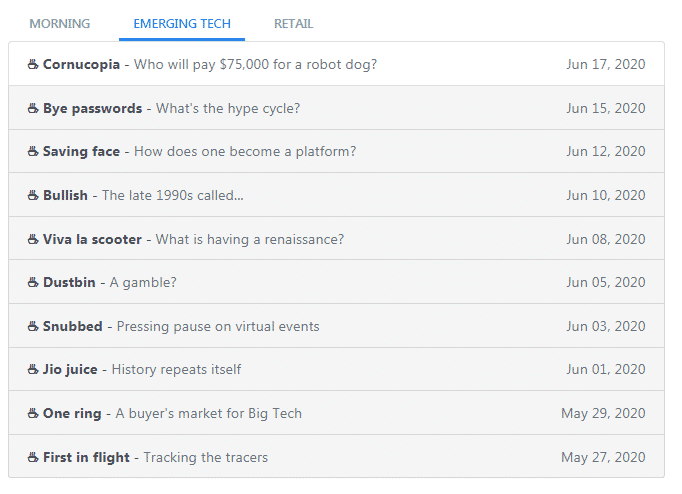This screenshot has width=682, height=494.
Task: Click the date Jun 12, 2020
Action: pos(605,151)
